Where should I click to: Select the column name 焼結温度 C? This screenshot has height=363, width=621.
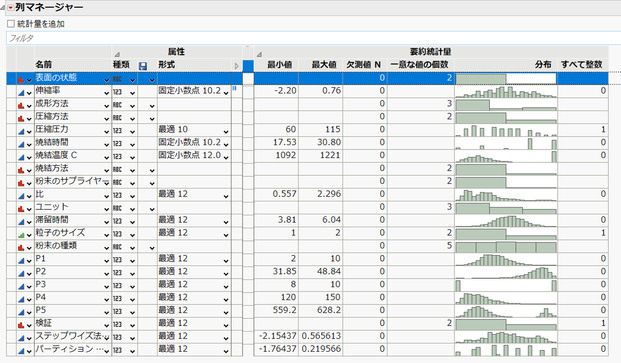click(x=56, y=155)
